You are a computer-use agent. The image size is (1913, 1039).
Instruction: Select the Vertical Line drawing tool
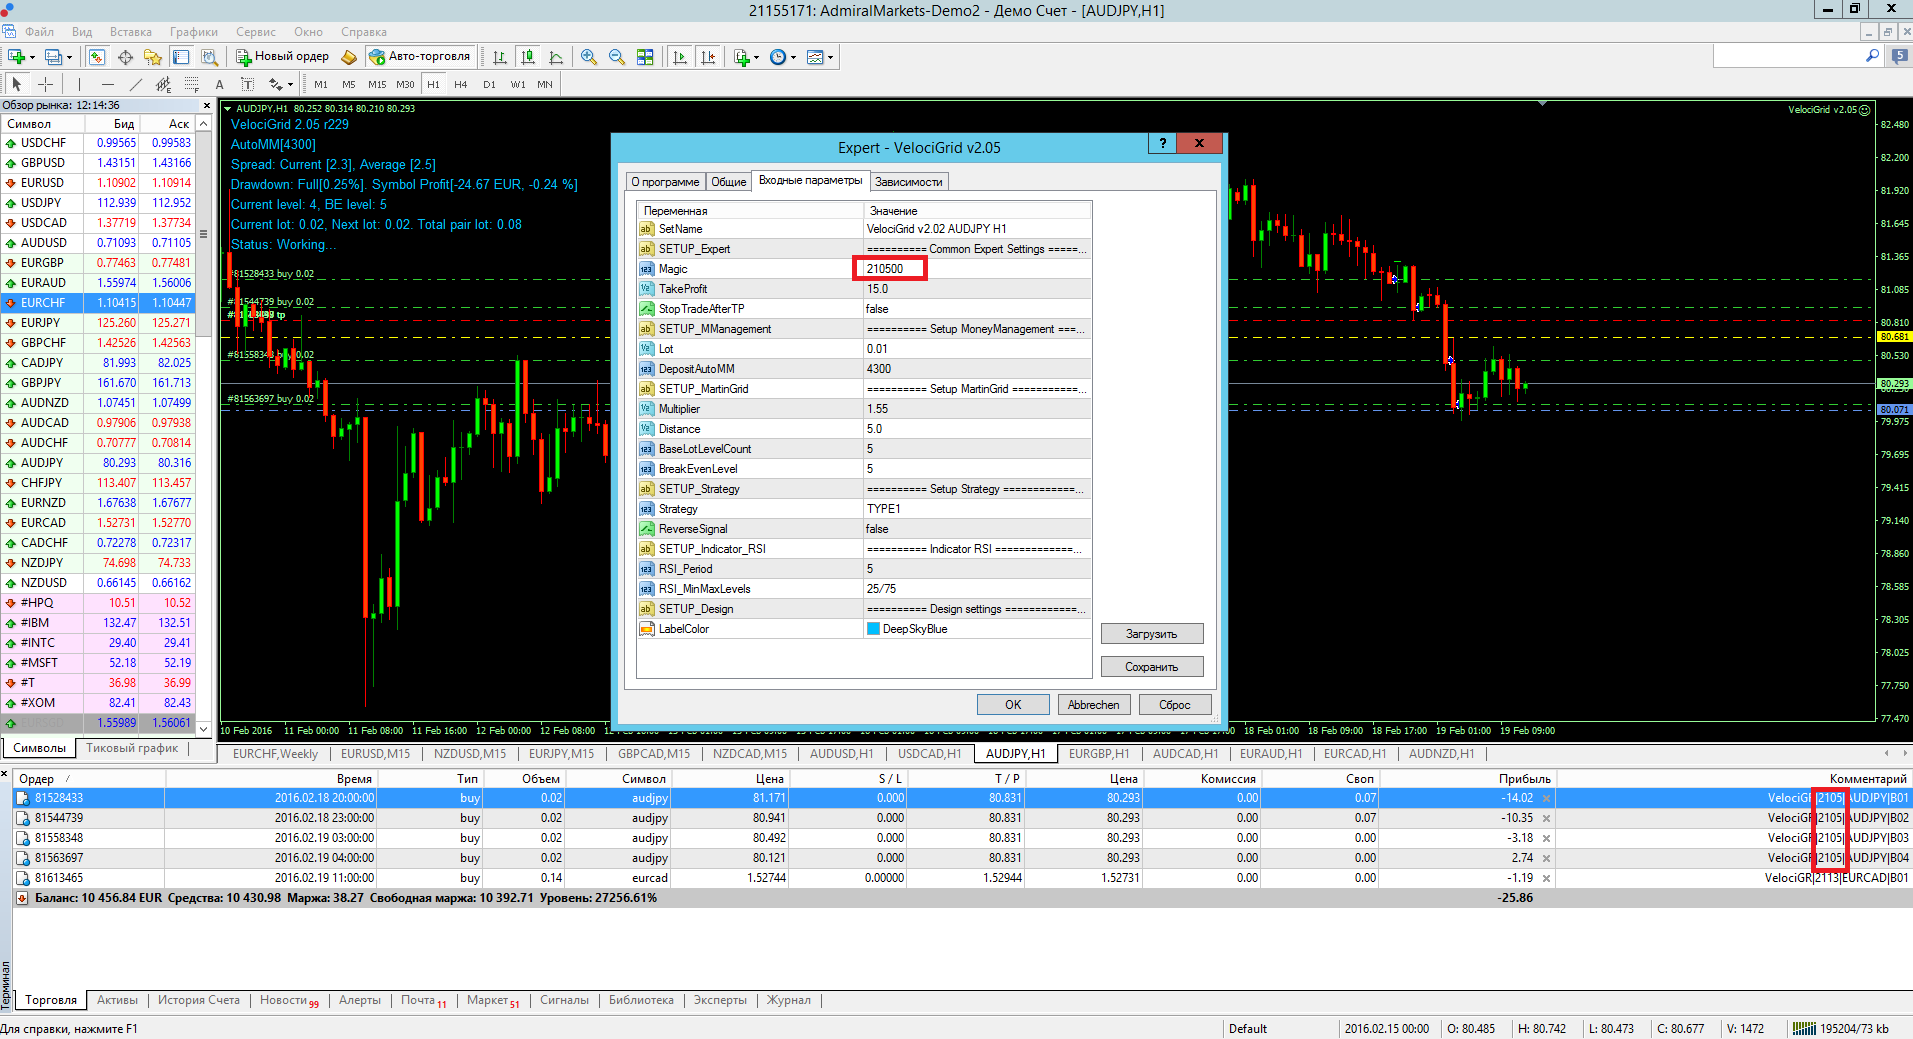click(79, 84)
